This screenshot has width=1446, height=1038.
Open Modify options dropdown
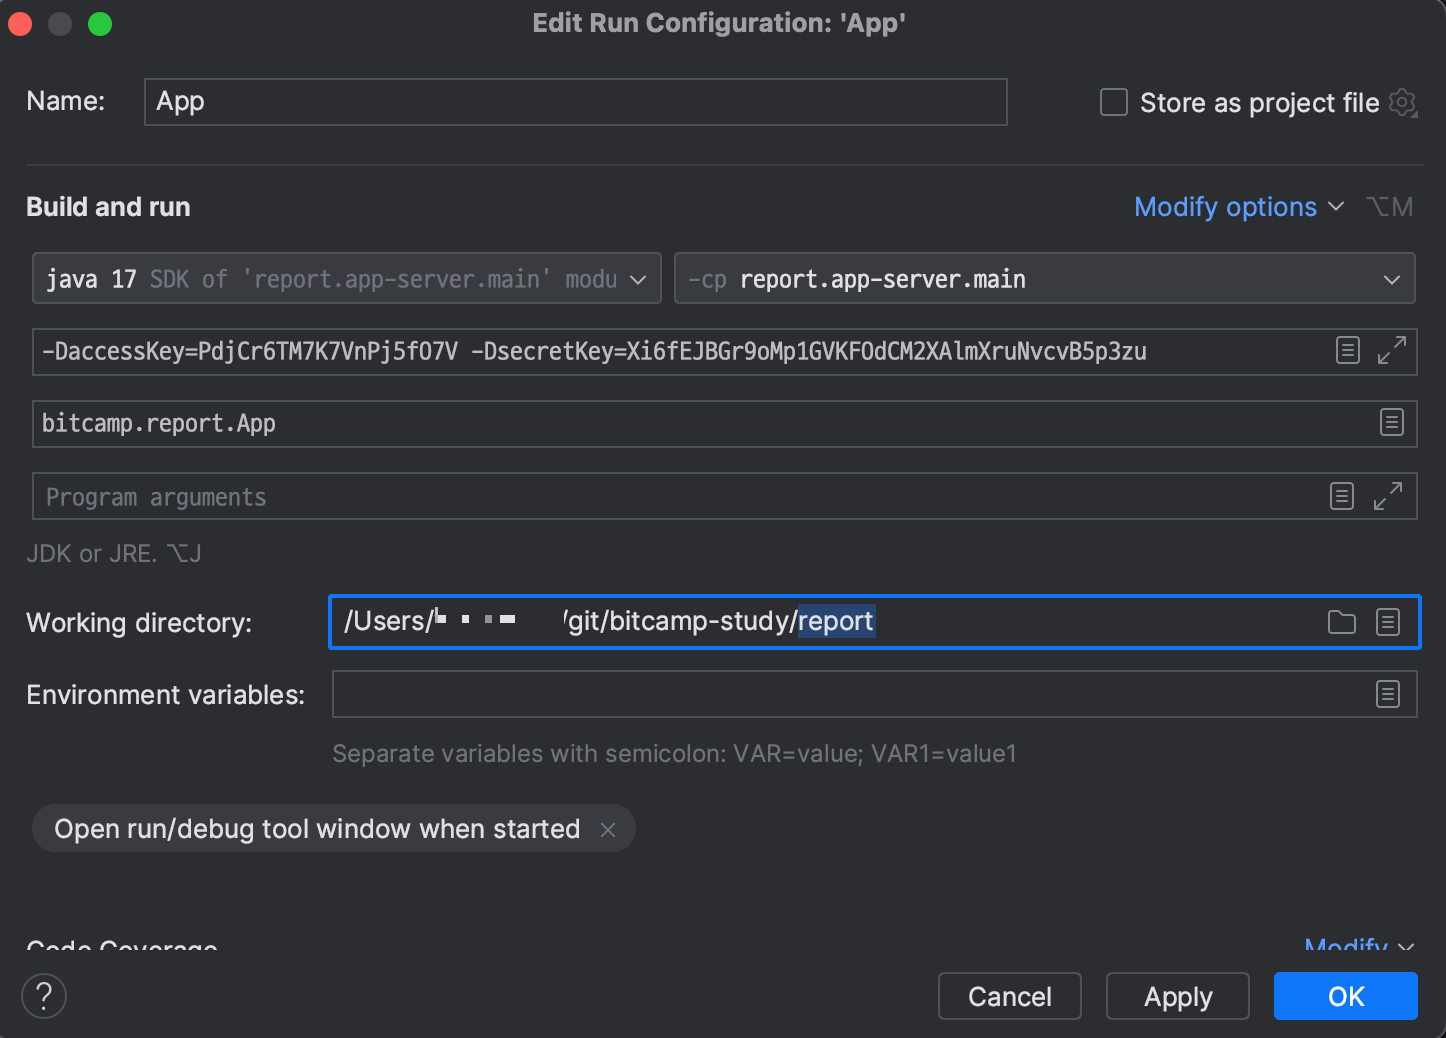(1239, 207)
